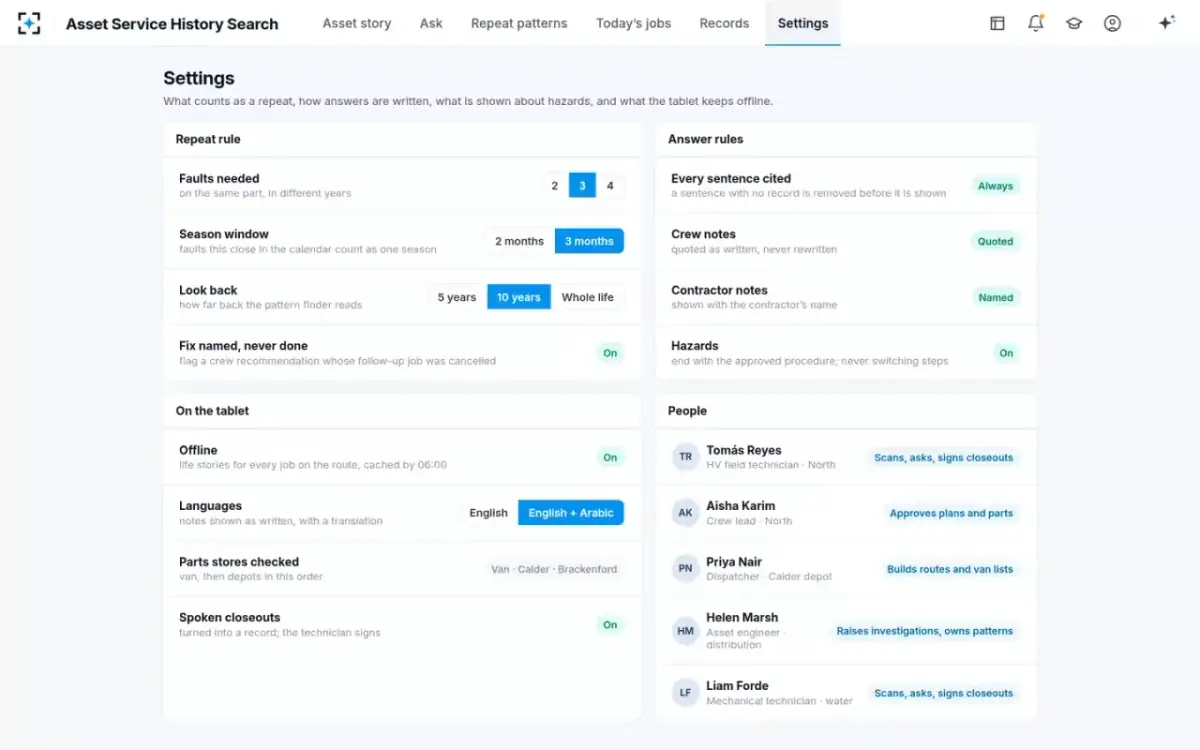Click Languages setting label
1200x750 pixels.
(x=210, y=506)
